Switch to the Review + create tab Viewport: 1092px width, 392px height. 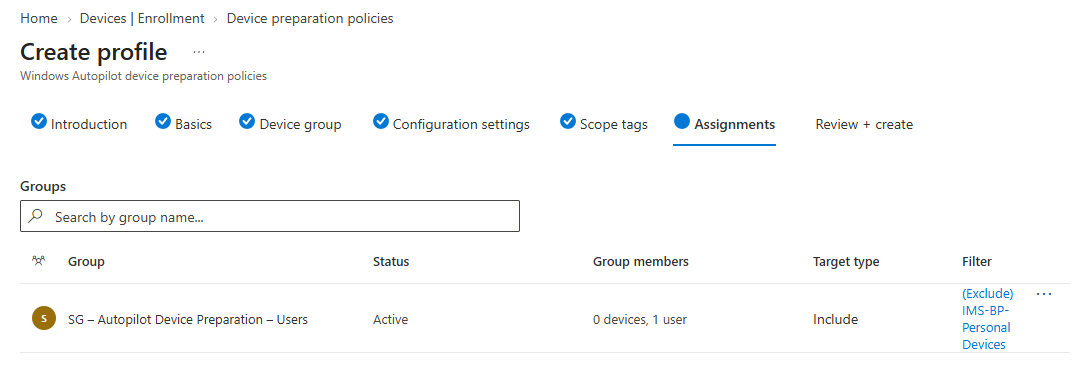coord(864,125)
